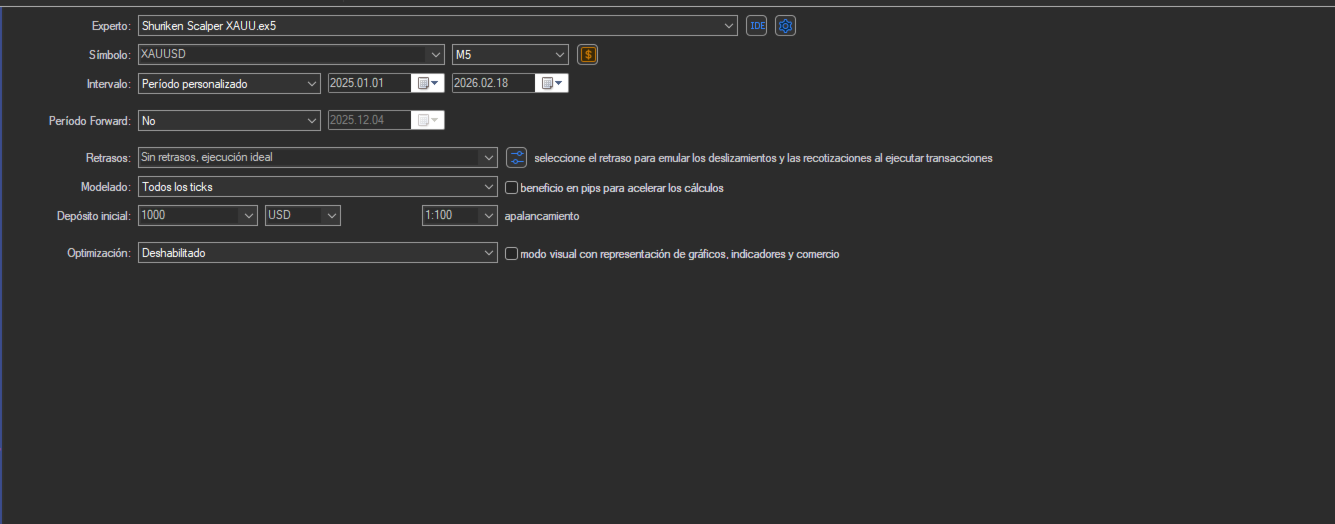
Task: Open calendar picker for start date 2025.01.01
Action: (x=429, y=83)
